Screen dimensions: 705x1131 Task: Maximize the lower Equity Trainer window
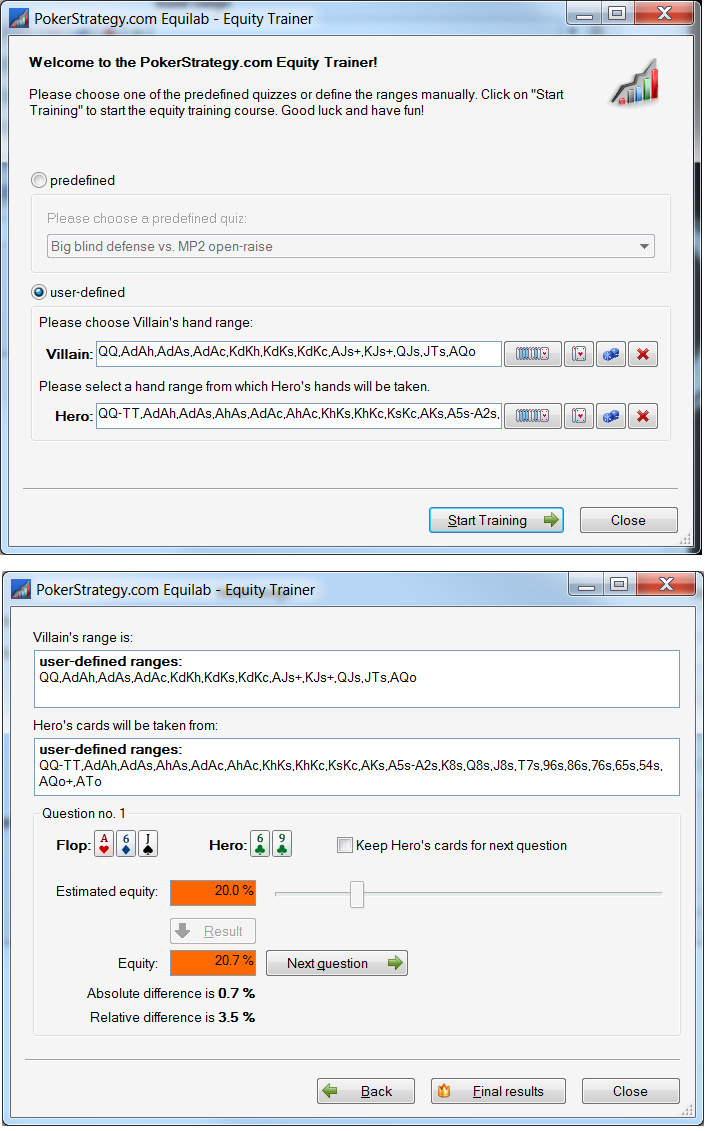coord(618,584)
